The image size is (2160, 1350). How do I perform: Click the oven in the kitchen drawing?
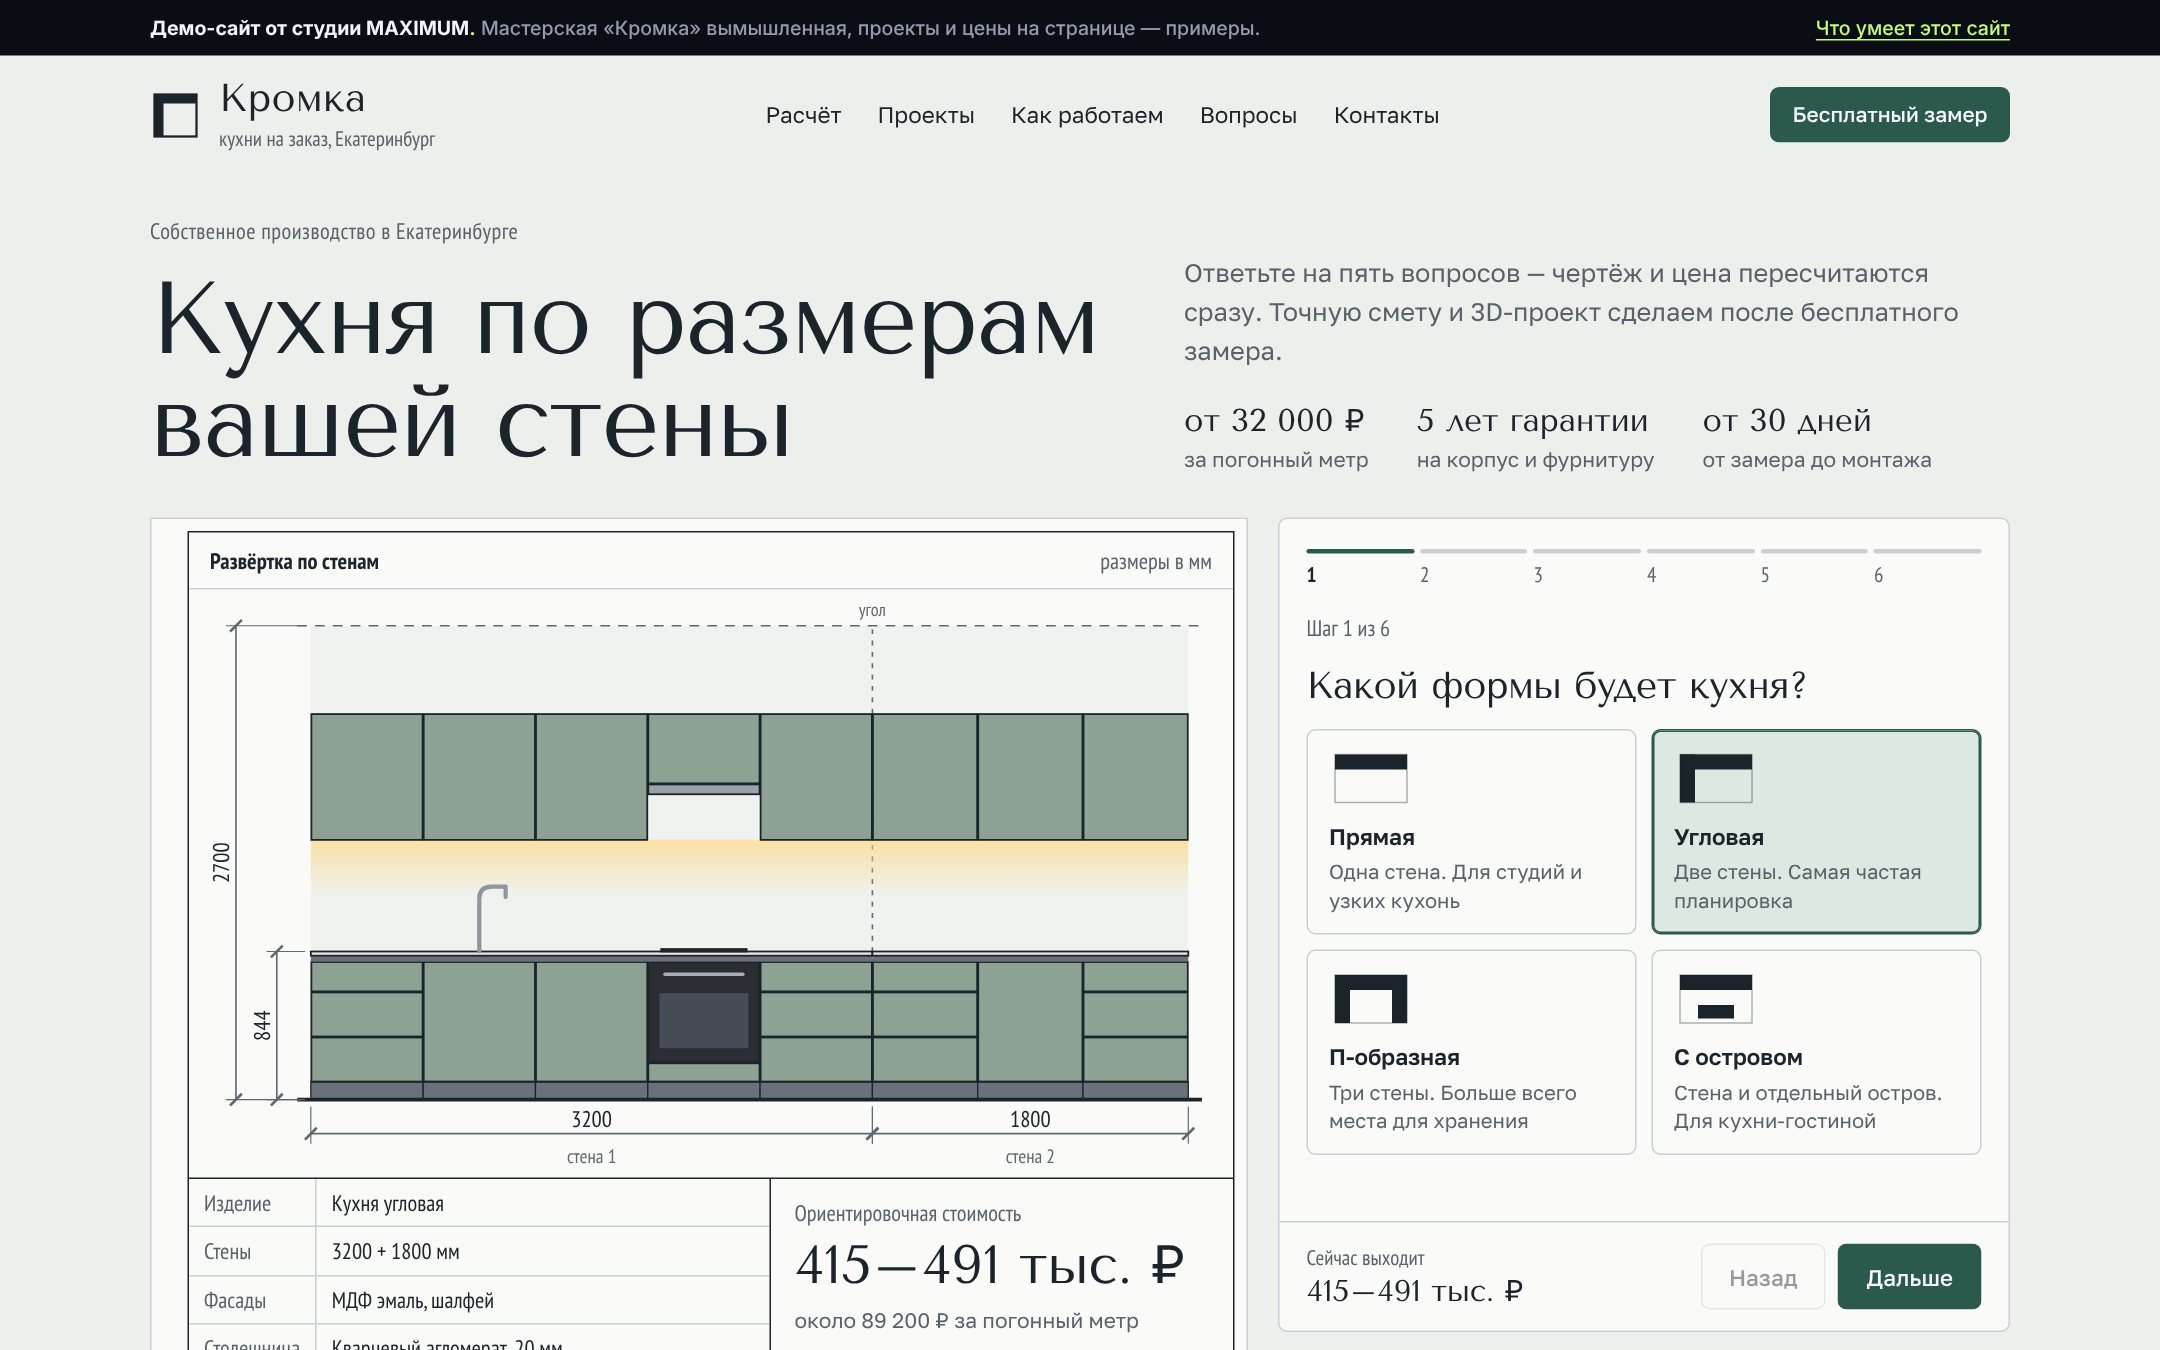pos(703,1012)
